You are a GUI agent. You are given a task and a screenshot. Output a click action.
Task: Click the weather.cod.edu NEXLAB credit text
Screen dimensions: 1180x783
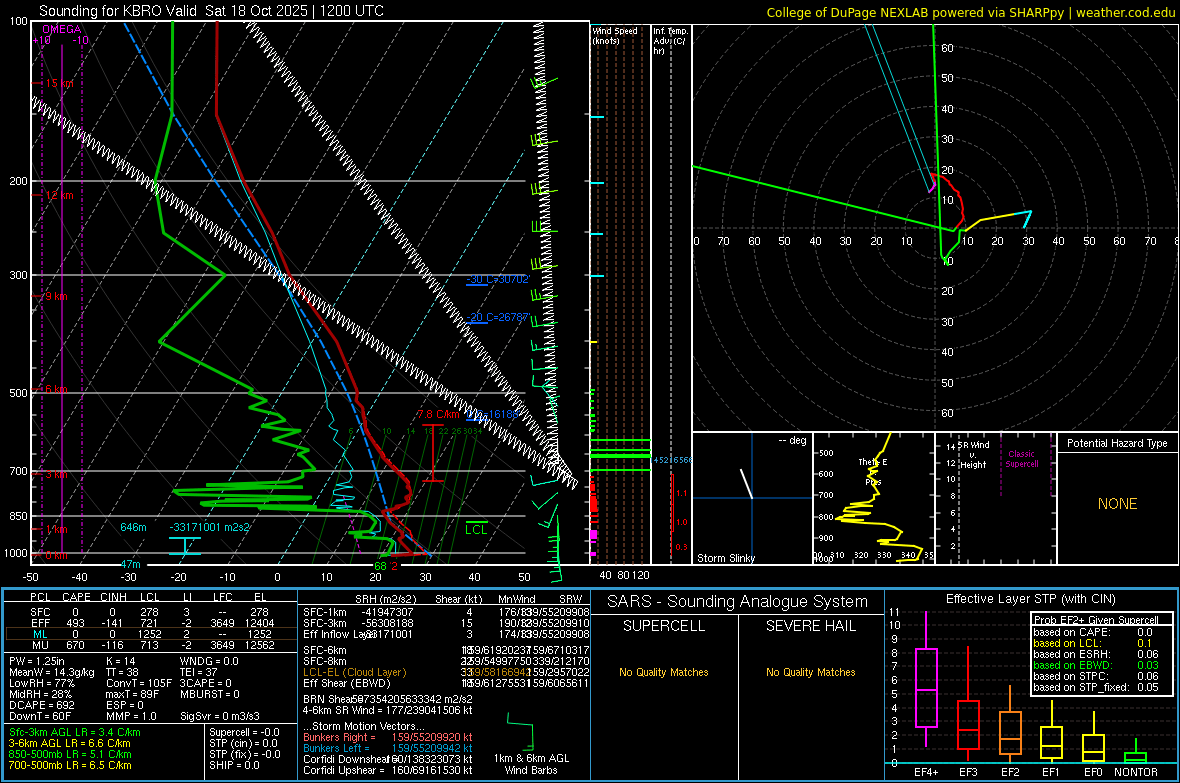tap(970, 12)
